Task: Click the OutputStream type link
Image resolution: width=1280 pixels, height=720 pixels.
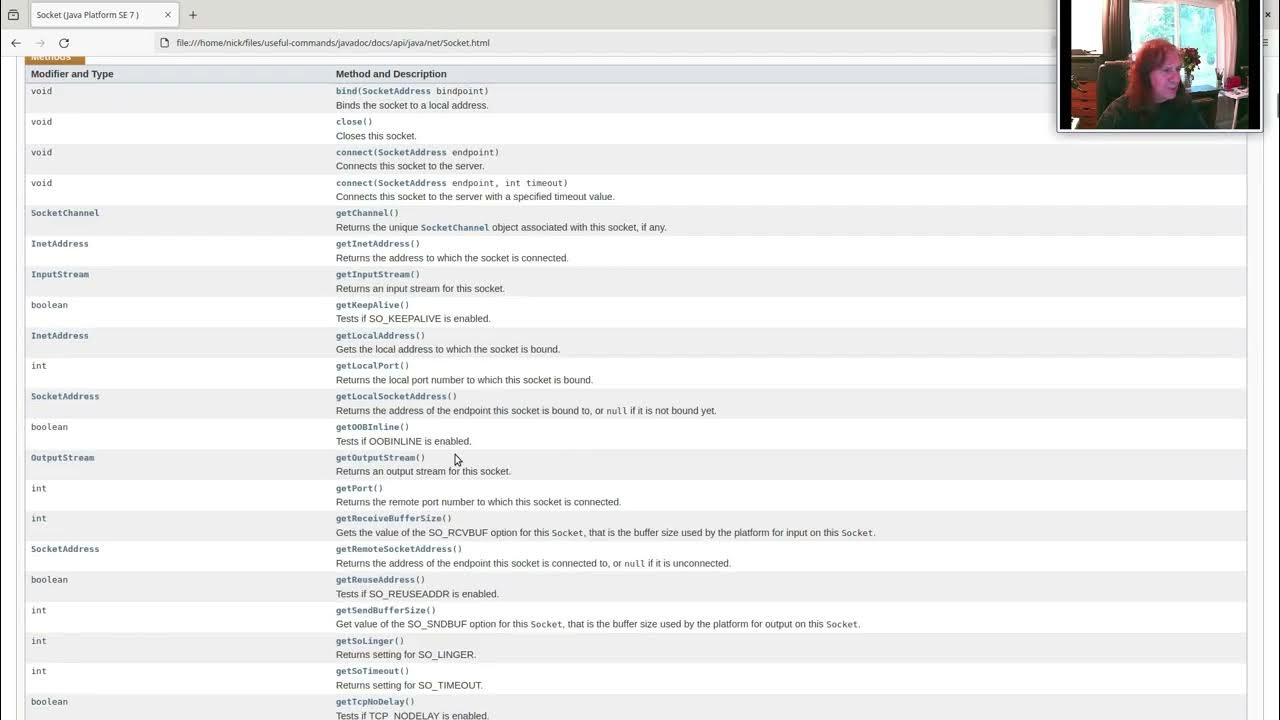Action: click(x=62, y=458)
